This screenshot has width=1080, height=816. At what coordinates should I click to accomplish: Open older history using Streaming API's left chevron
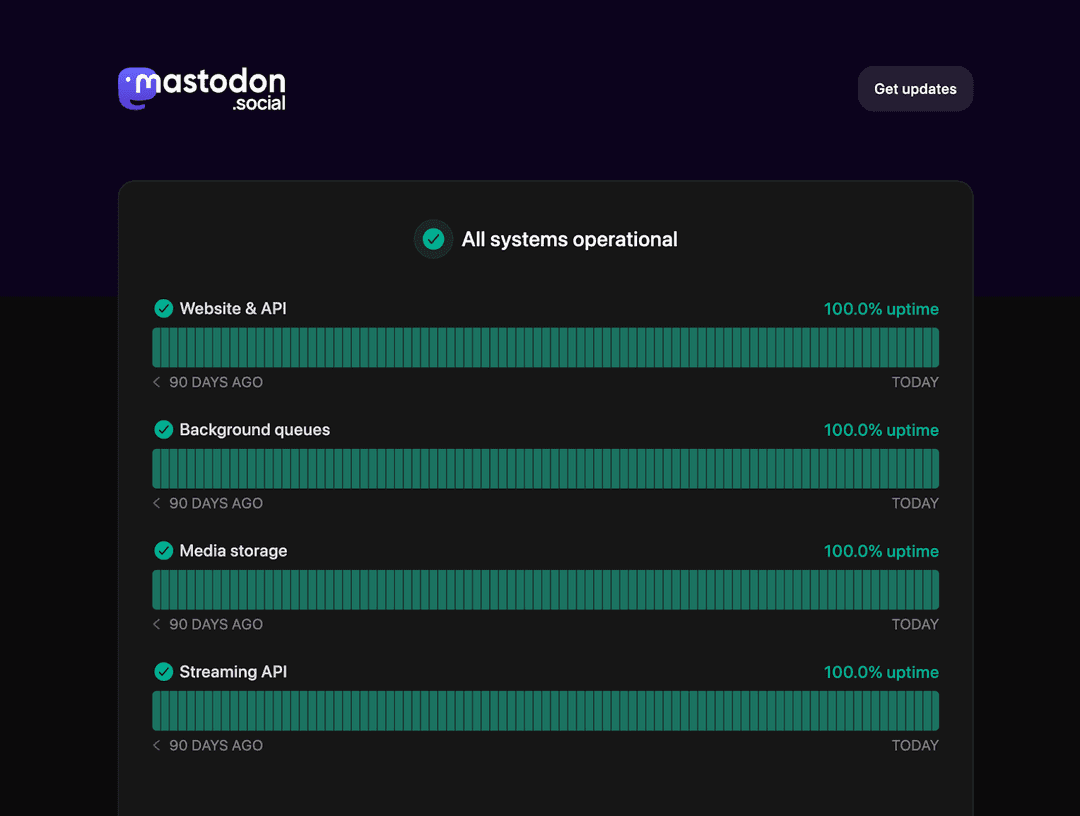pyautogui.click(x=156, y=745)
